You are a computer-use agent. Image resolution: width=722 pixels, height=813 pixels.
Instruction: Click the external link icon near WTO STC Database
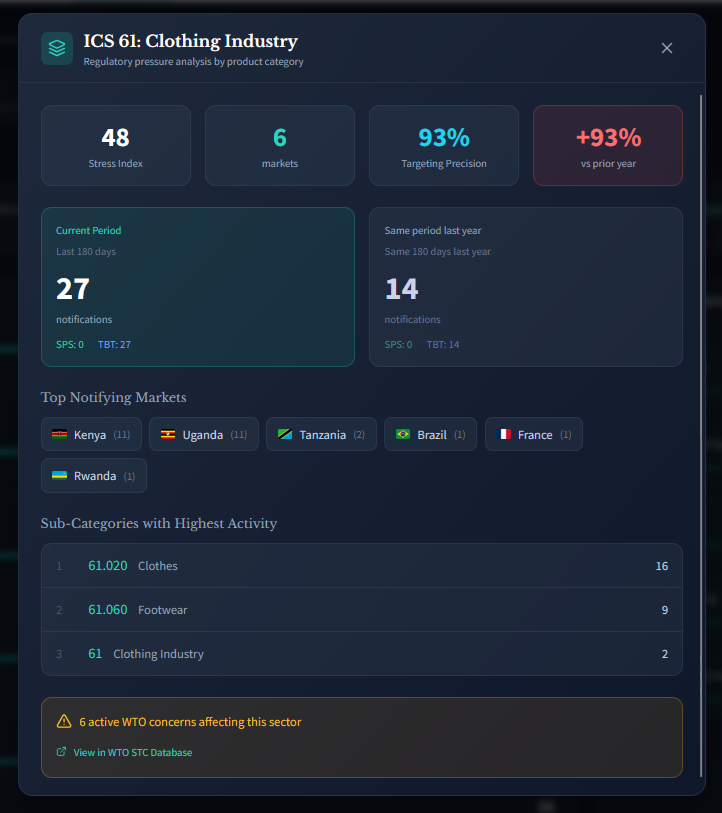click(x=62, y=752)
